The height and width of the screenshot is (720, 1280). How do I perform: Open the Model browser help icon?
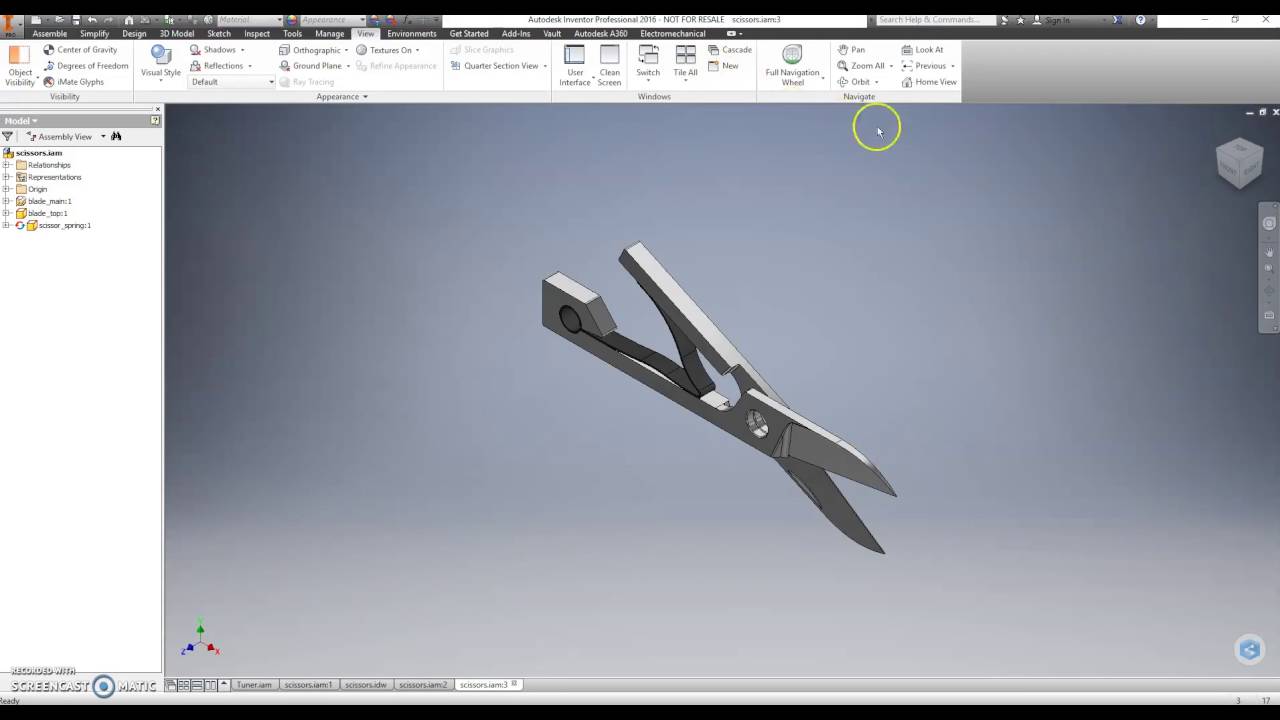coord(155,121)
